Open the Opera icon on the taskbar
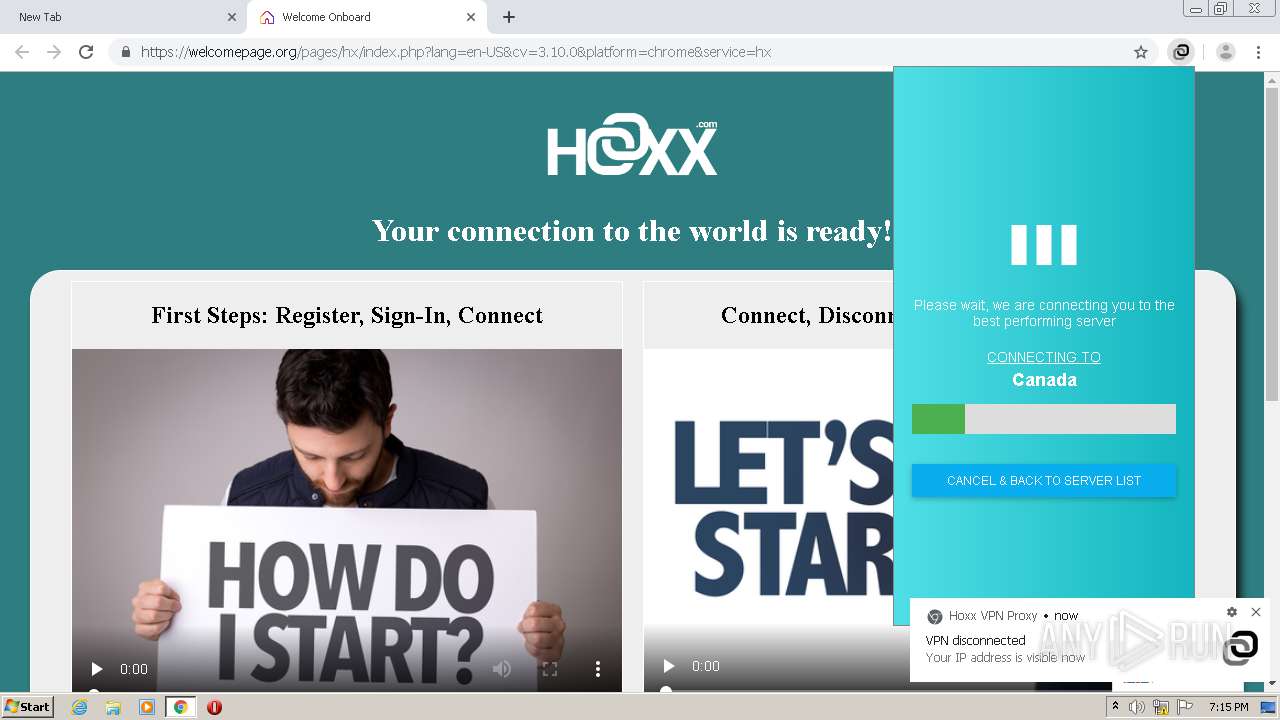The height and width of the screenshot is (720, 1280). tap(214, 707)
